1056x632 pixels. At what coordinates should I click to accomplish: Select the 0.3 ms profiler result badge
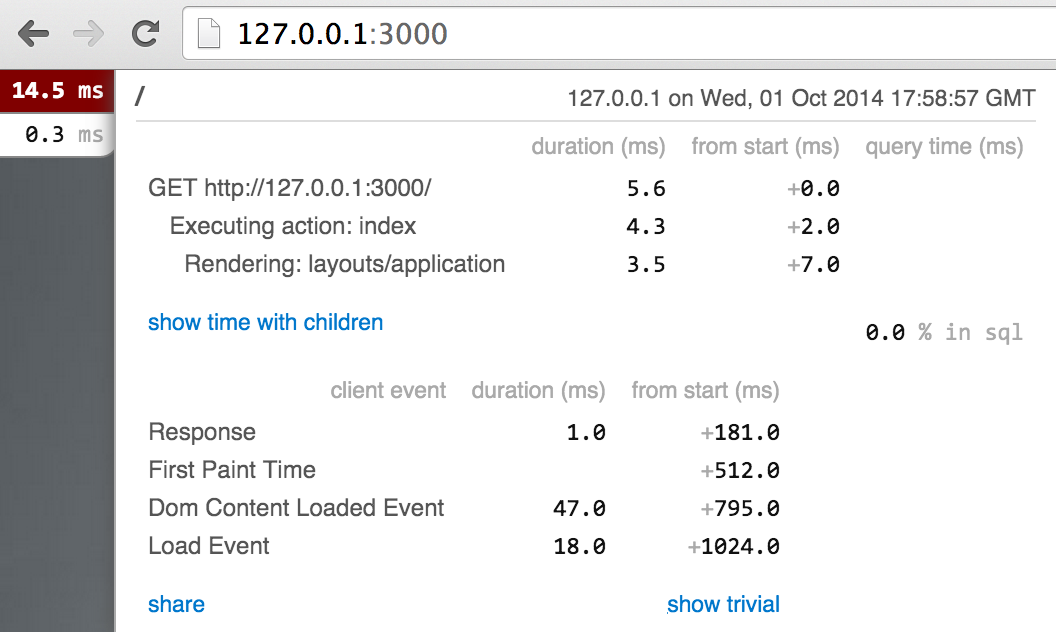pyautogui.click(x=63, y=134)
